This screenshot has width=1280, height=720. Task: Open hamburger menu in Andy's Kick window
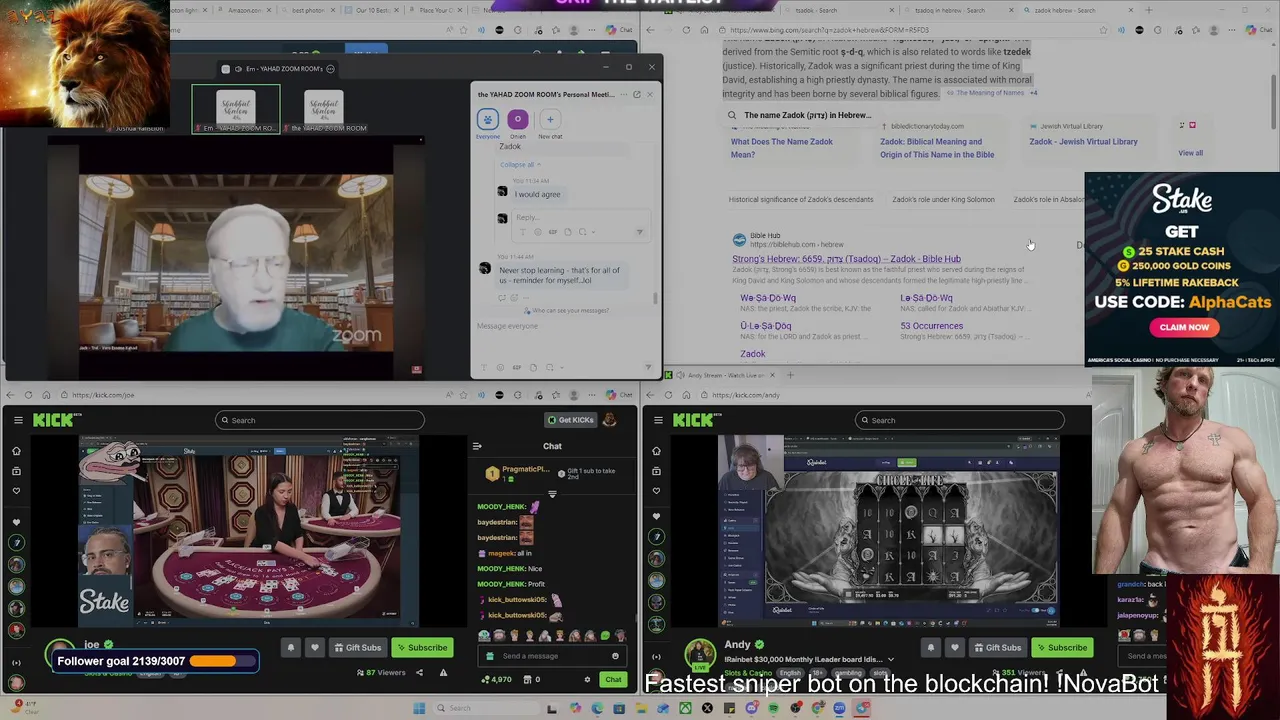658,420
